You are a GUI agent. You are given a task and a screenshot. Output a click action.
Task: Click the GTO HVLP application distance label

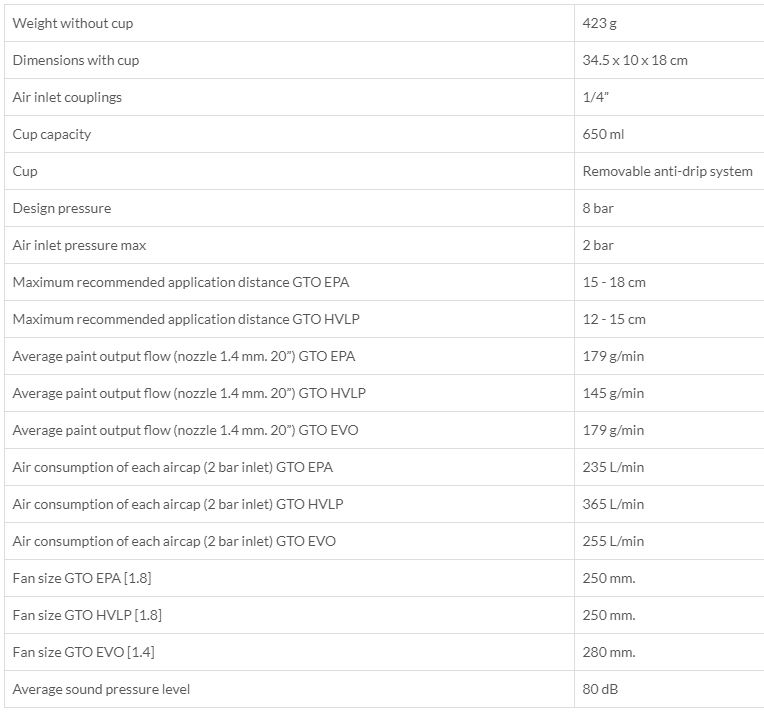coord(185,319)
